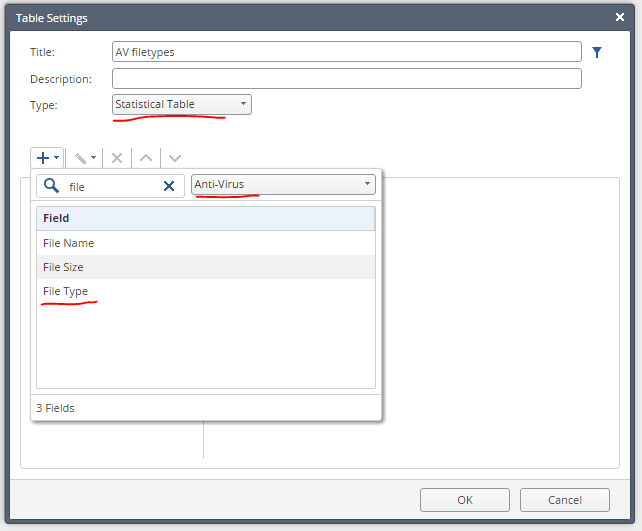642x531 pixels.
Task: Click the '3 Fields' count label
Action: click(55, 408)
